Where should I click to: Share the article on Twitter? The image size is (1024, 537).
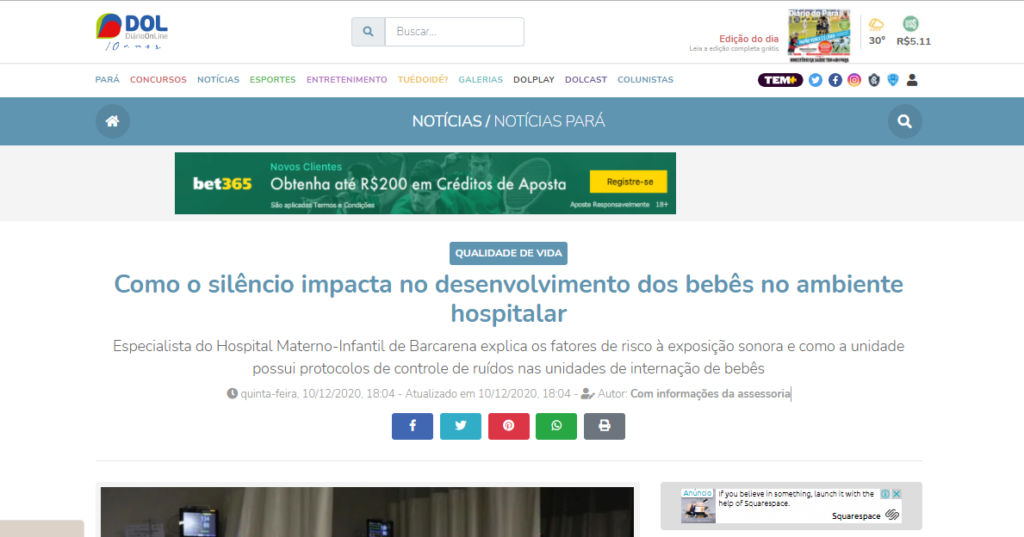[x=460, y=426]
